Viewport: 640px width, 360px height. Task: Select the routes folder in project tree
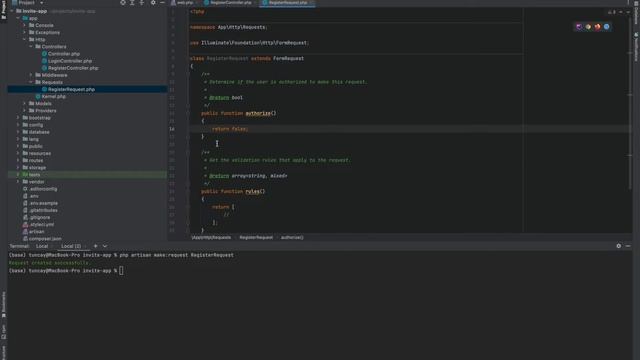[36, 160]
